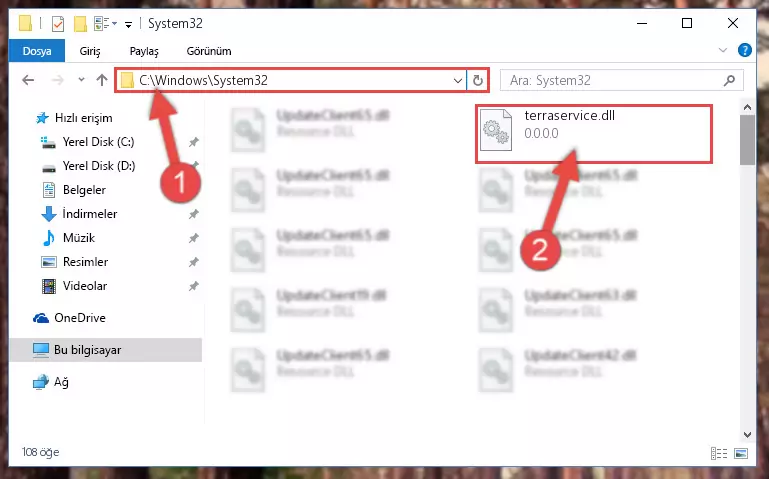Select Yerel Disk (C:) in sidebar

coord(99,142)
